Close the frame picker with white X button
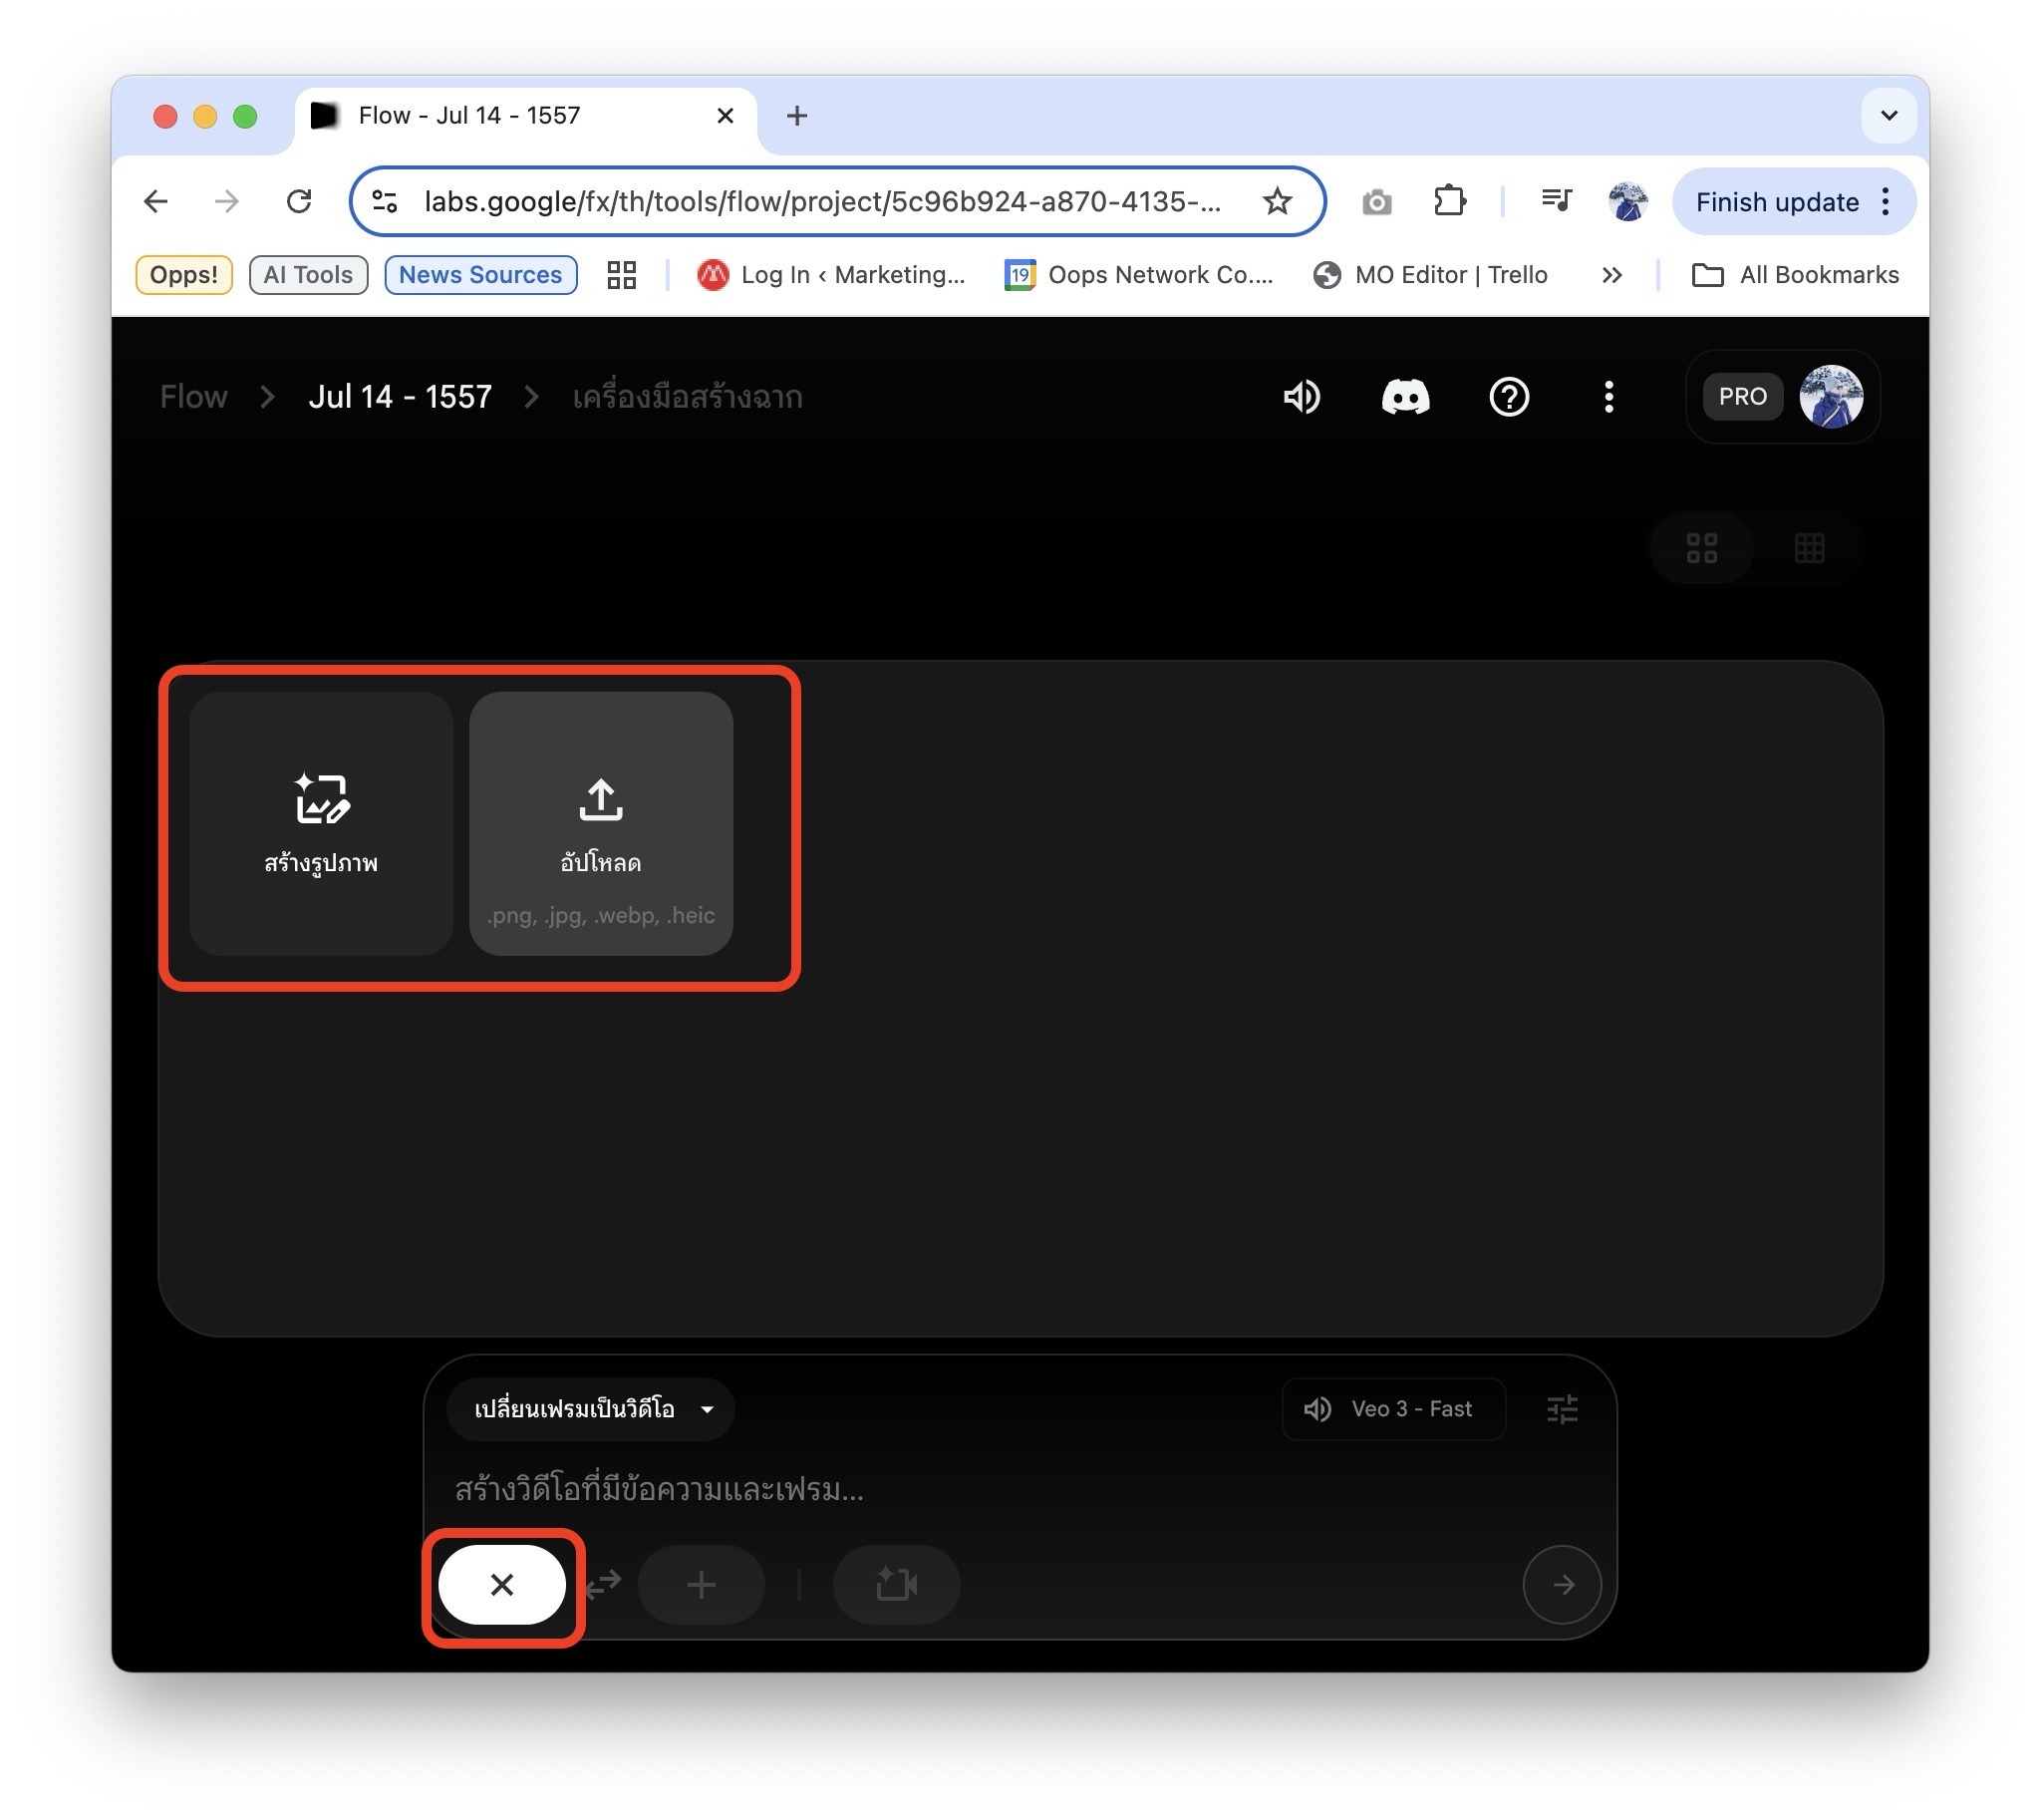This screenshot has width=2041, height=1820. point(502,1584)
